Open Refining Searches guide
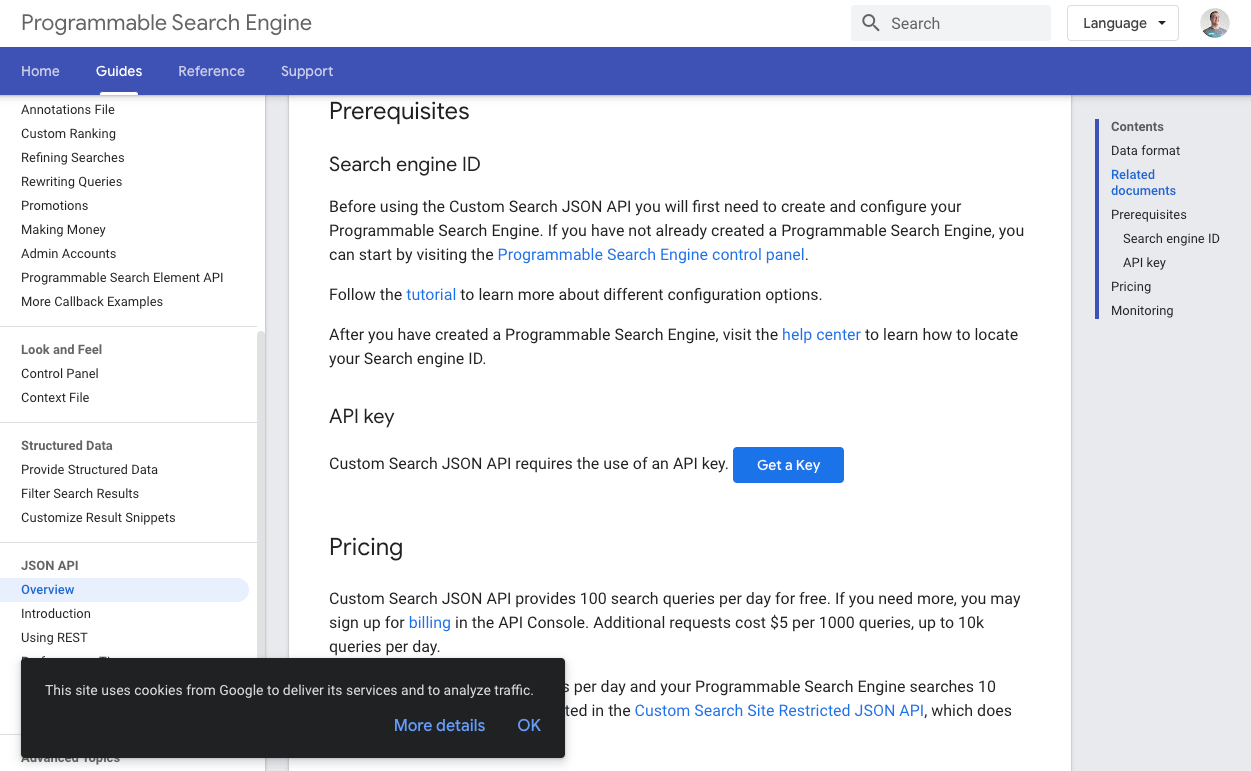The width and height of the screenshot is (1251, 771). click(73, 157)
